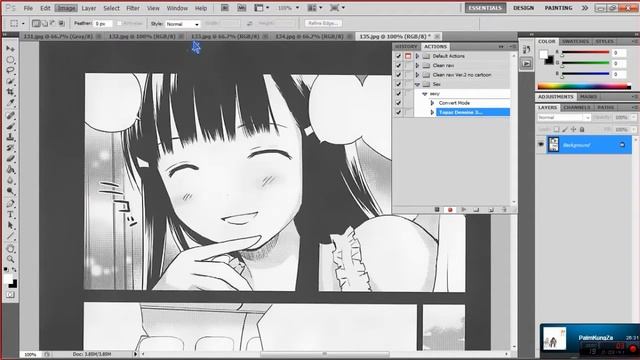Image resolution: width=640 pixels, height=360 pixels.
Task: Switch to the Painting workspace
Action: pyautogui.click(x=558, y=8)
